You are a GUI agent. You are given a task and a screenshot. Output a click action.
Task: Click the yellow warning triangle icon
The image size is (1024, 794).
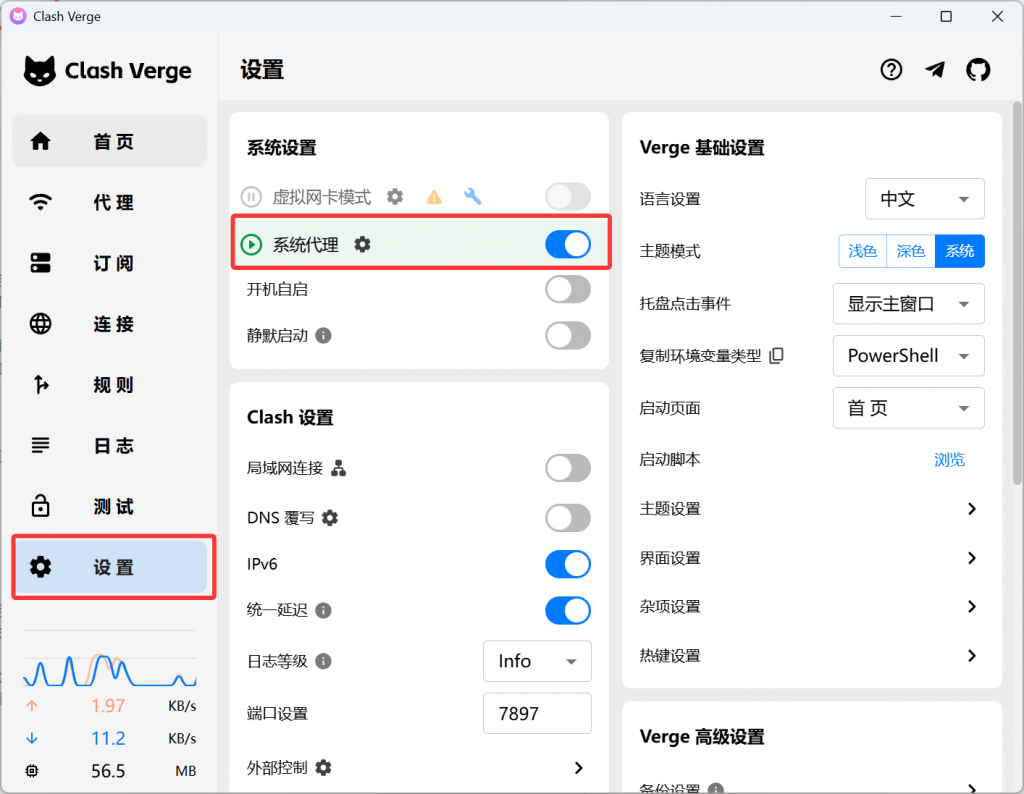(434, 197)
